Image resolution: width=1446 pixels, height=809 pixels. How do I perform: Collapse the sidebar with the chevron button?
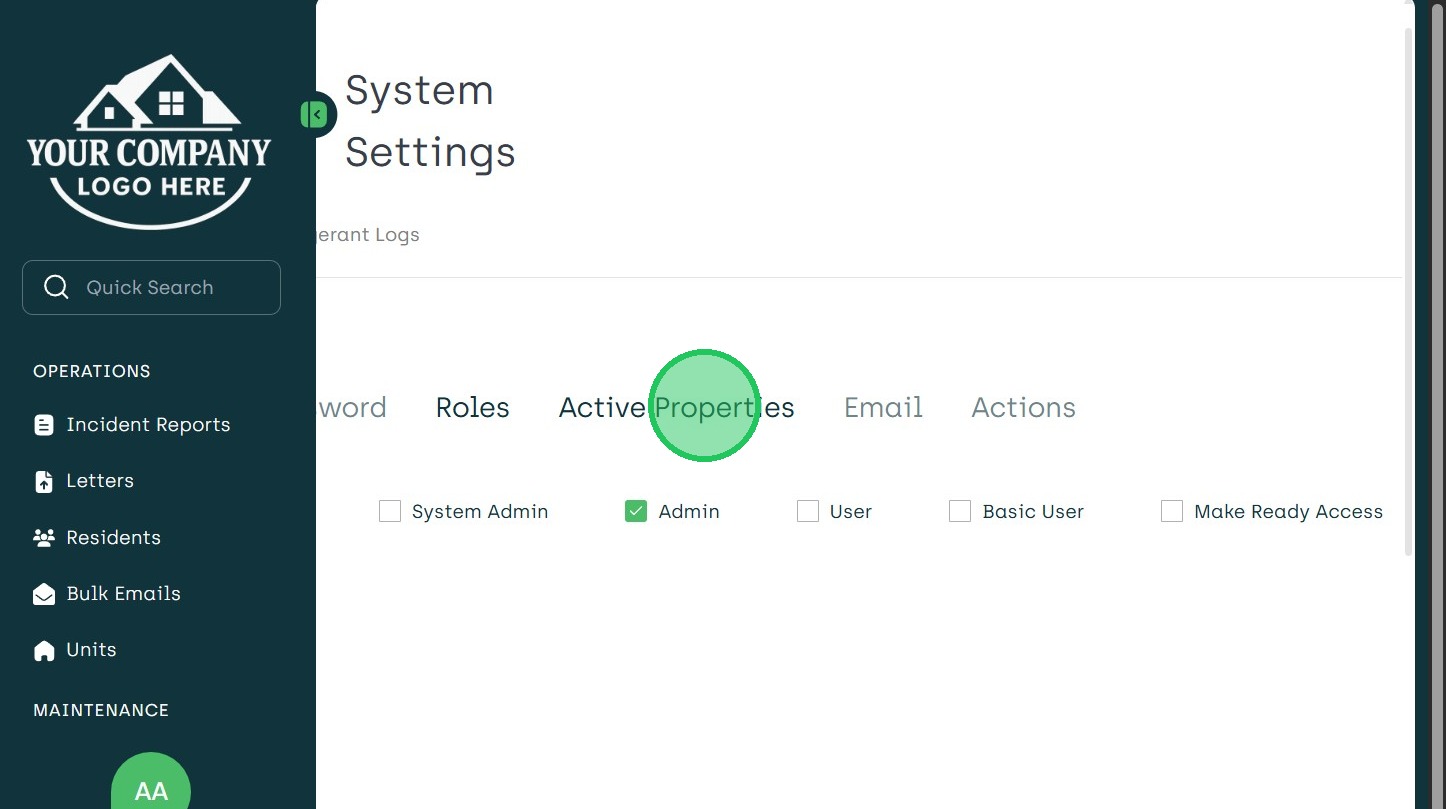[316, 115]
